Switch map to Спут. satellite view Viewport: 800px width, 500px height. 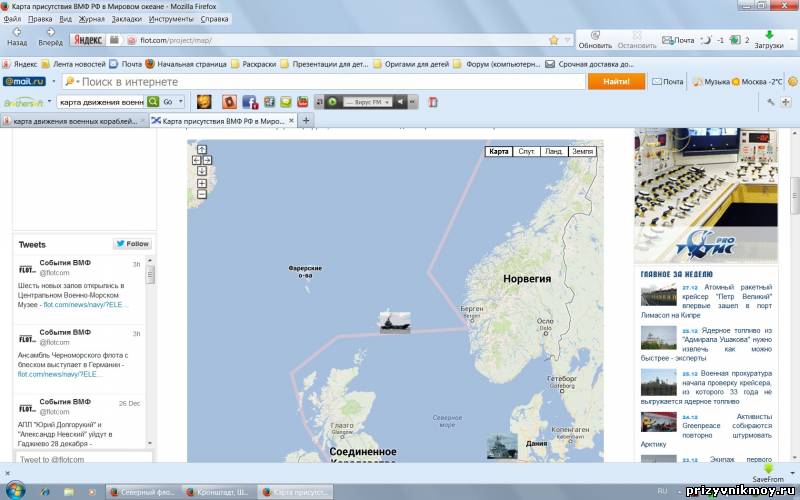(x=525, y=151)
